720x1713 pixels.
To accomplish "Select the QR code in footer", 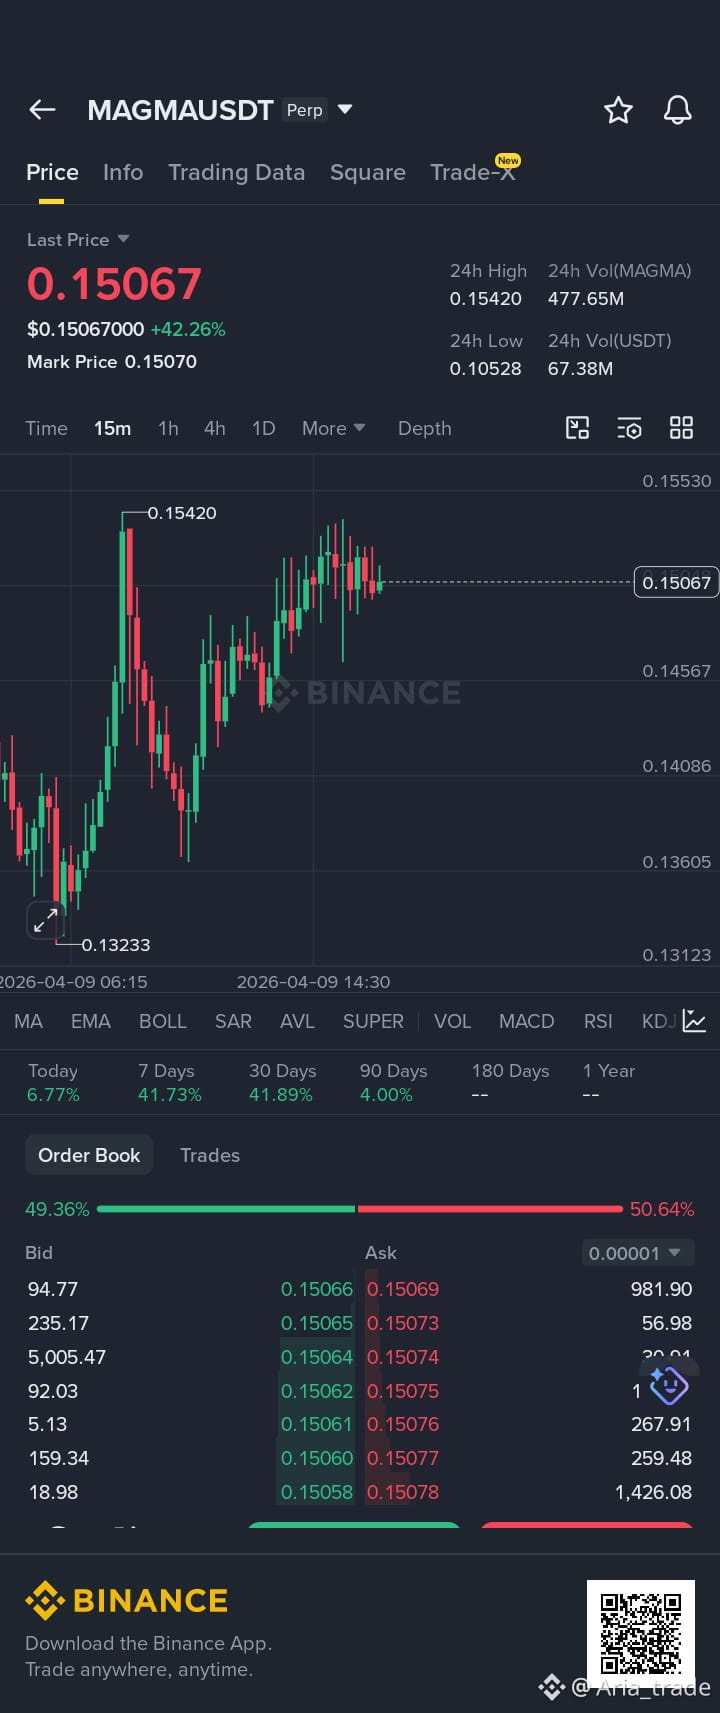I will (640, 1634).
